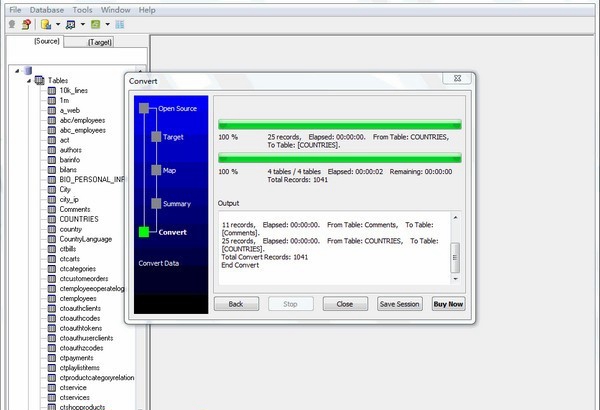Click table icon beside city_ip
The width and height of the screenshot is (600, 410).
pos(52,199)
